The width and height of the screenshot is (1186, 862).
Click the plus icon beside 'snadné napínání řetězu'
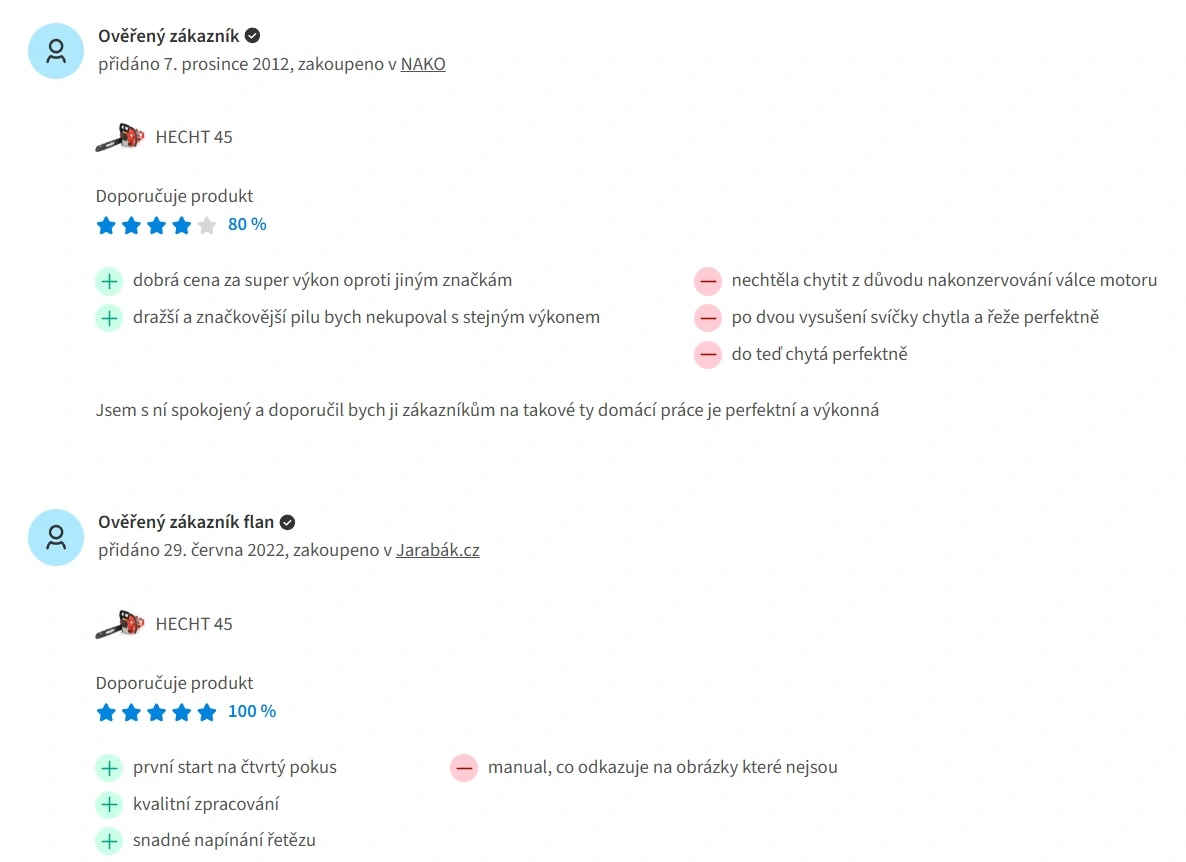tap(108, 841)
